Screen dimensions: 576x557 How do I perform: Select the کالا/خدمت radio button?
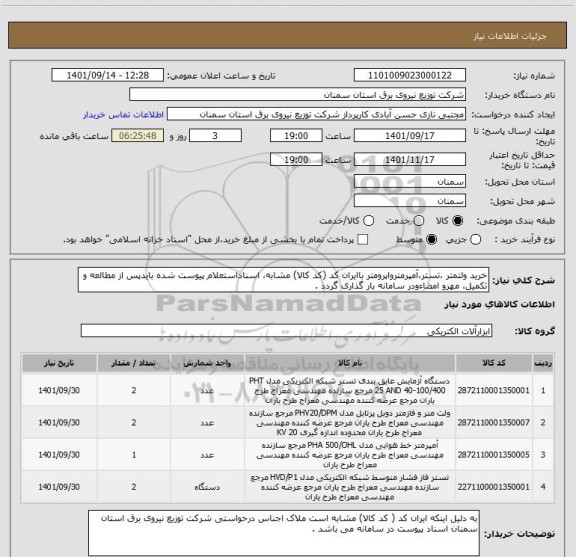point(368,221)
